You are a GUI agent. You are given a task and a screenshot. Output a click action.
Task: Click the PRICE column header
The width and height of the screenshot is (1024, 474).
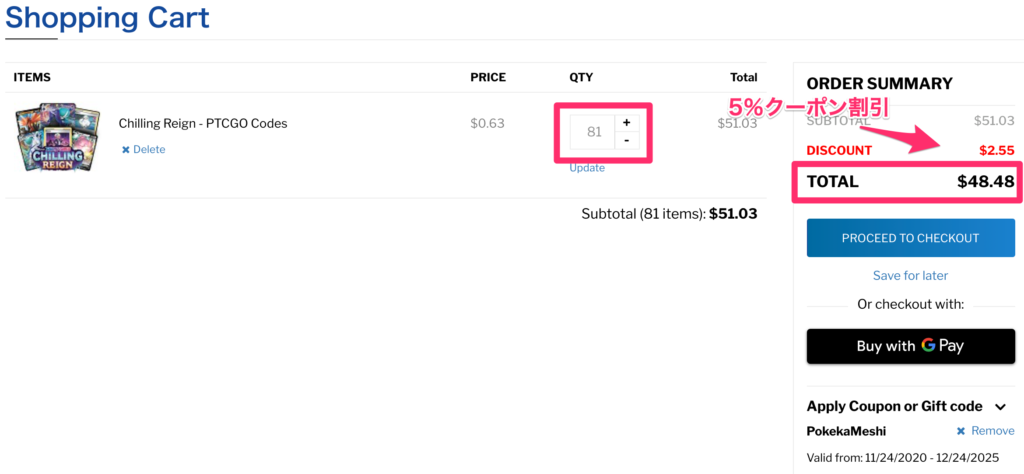[488, 77]
